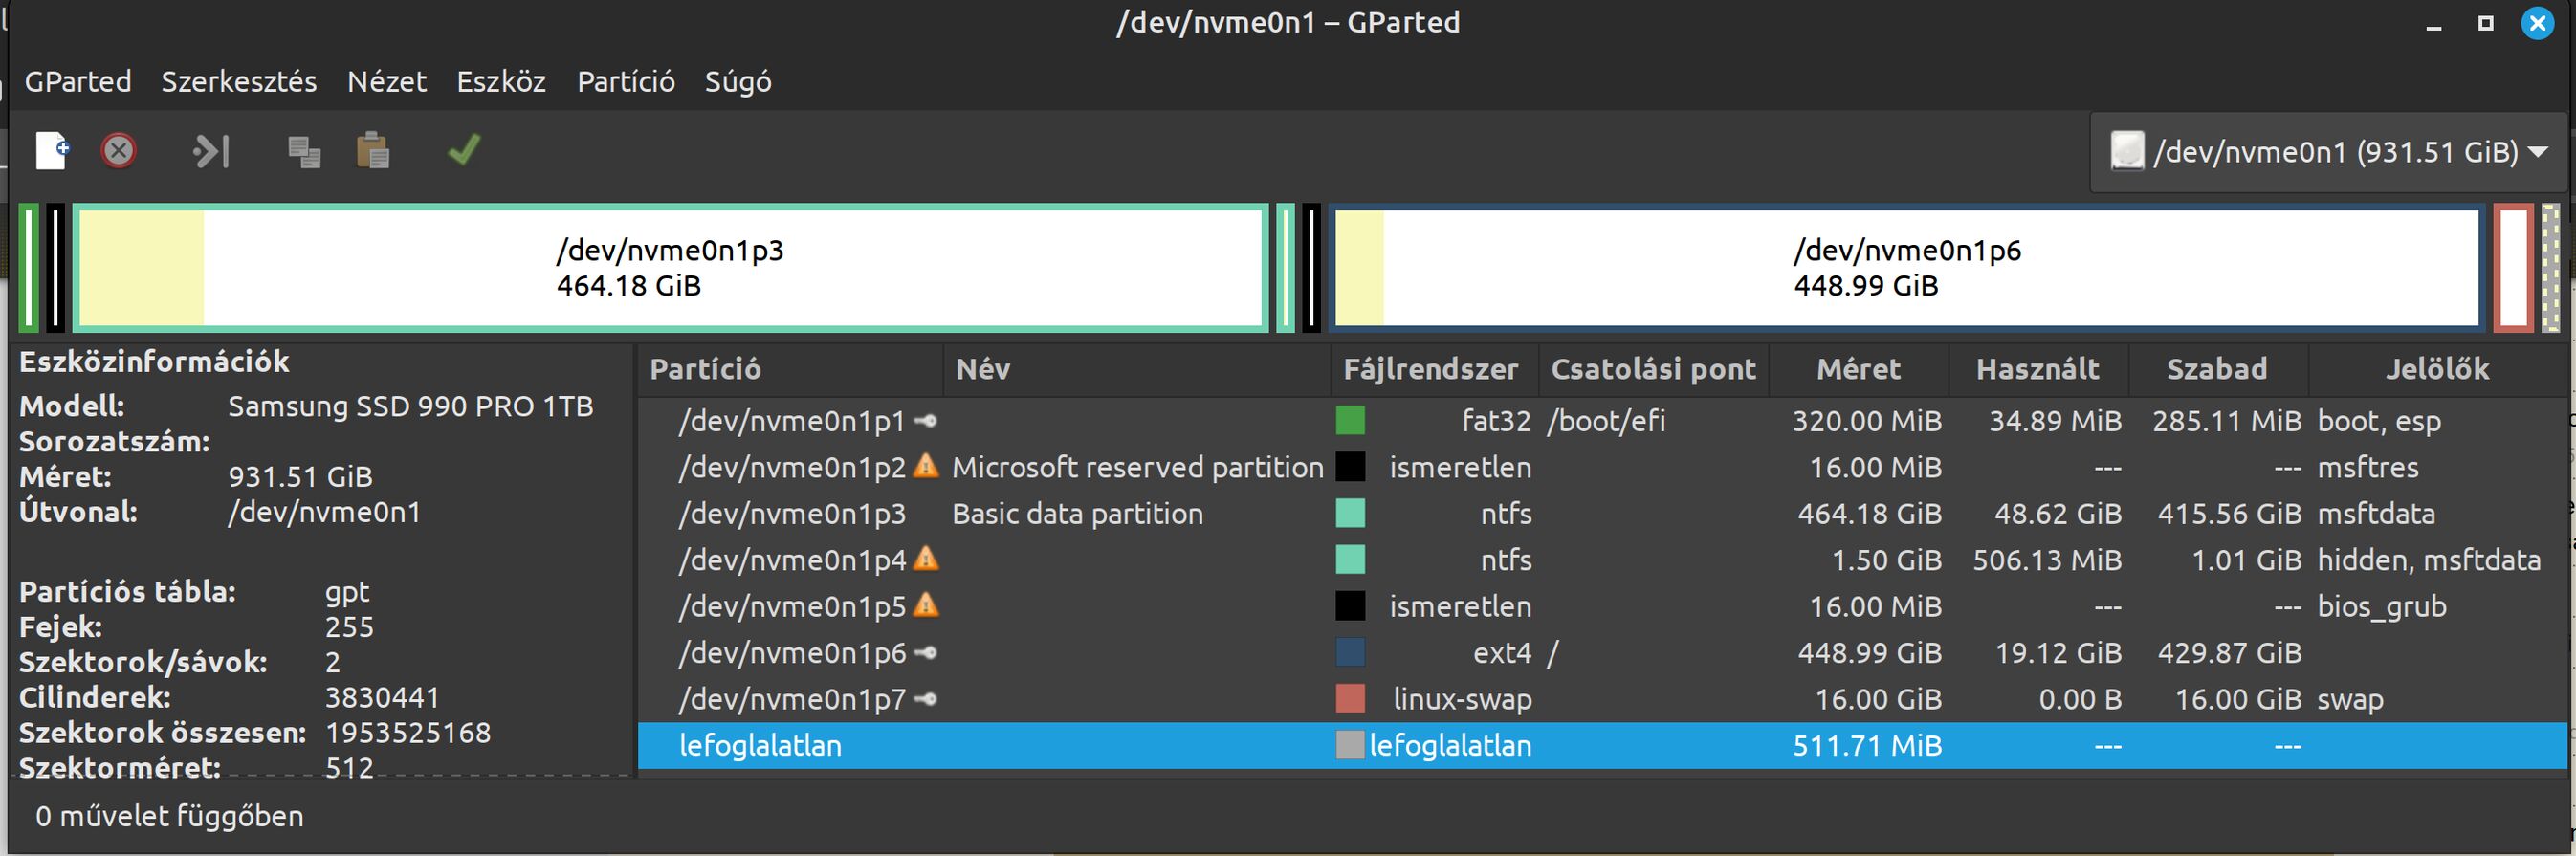Click the Jelölők column header

2437,370
